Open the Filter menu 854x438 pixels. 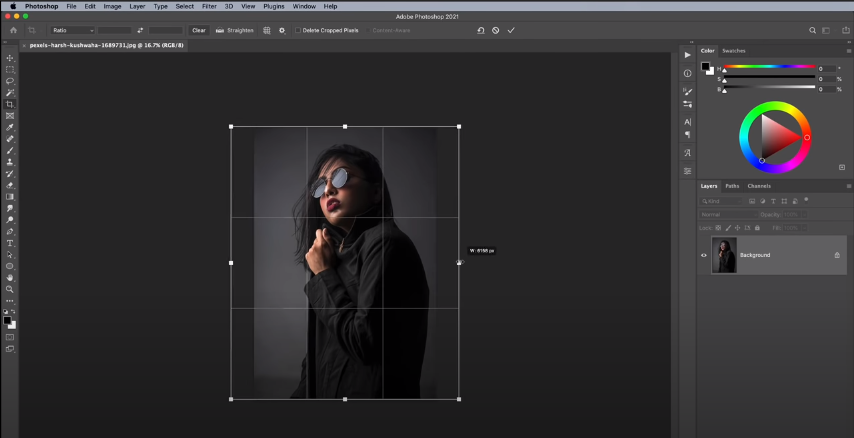[x=209, y=6]
